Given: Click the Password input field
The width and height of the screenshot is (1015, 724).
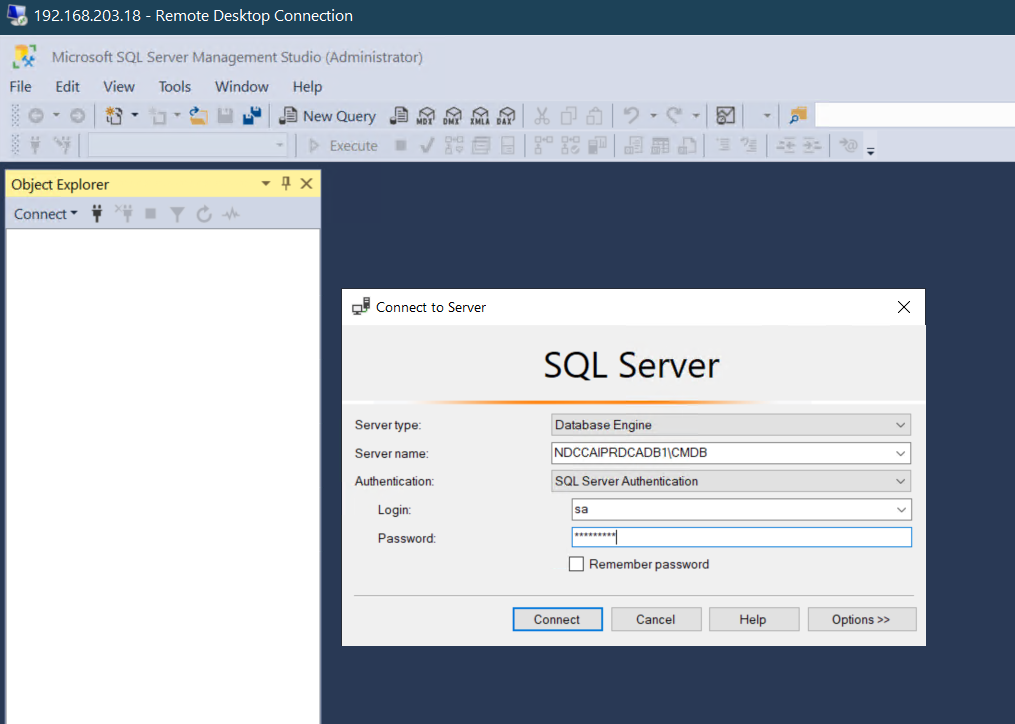Looking at the screenshot, I should (742, 537).
